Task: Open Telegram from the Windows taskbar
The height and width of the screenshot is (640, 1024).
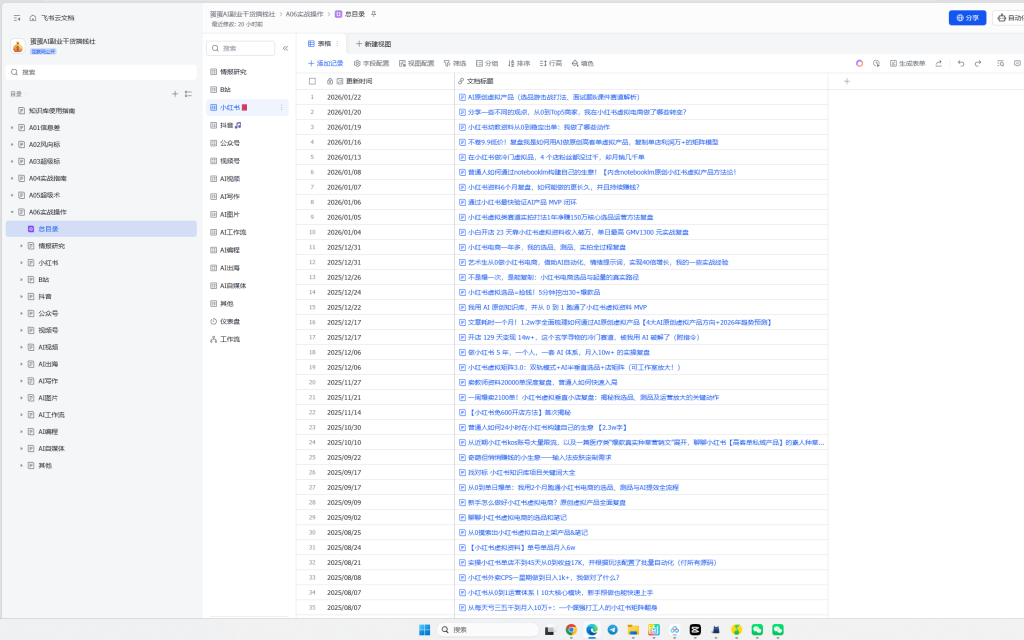Action: (612, 630)
